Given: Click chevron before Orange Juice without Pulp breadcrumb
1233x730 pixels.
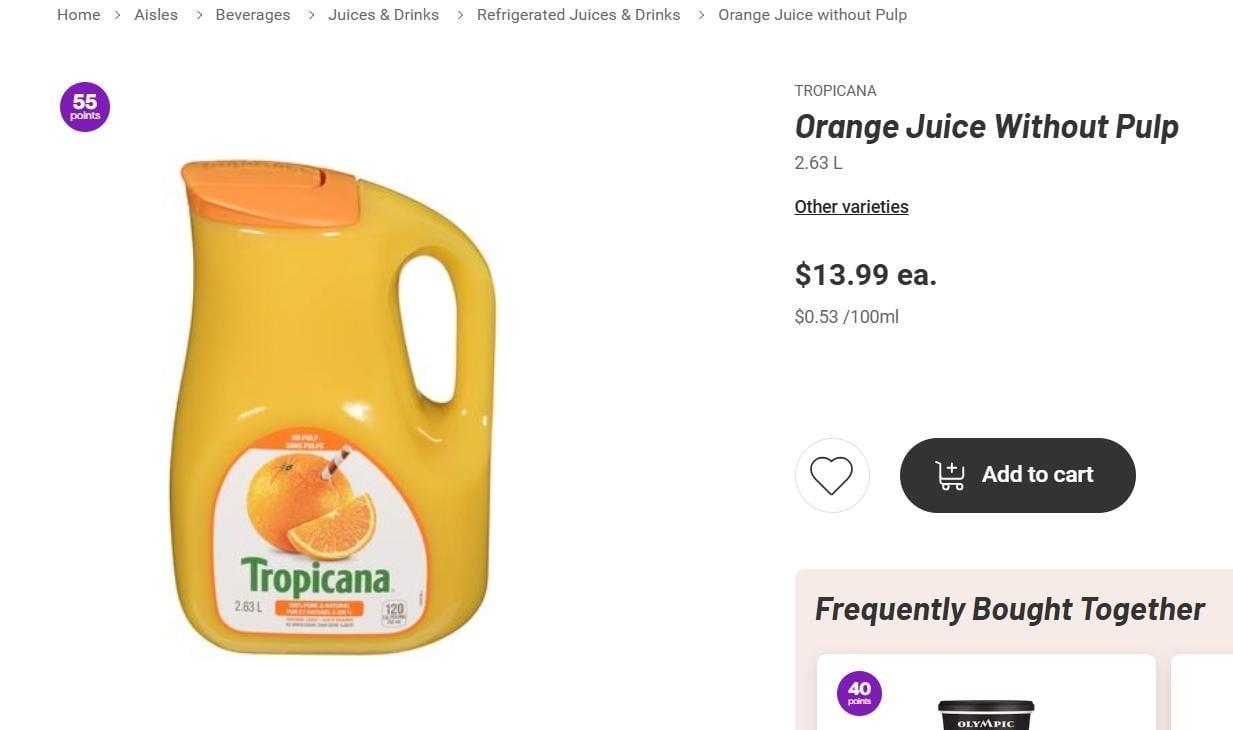Looking at the screenshot, I should click(700, 15).
